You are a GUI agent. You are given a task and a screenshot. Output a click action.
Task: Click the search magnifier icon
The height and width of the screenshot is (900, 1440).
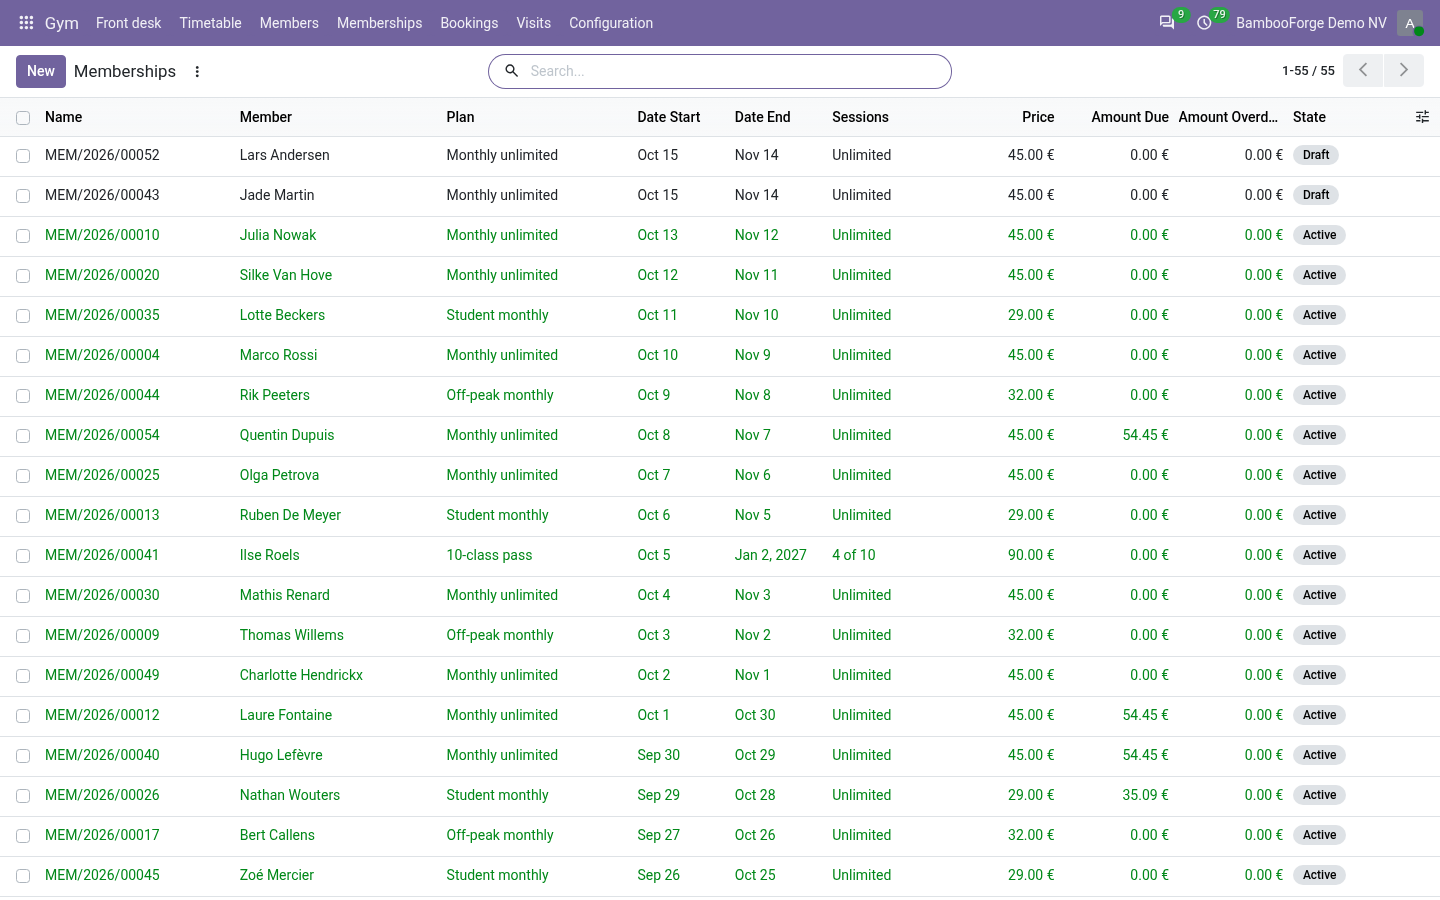point(511,71)
